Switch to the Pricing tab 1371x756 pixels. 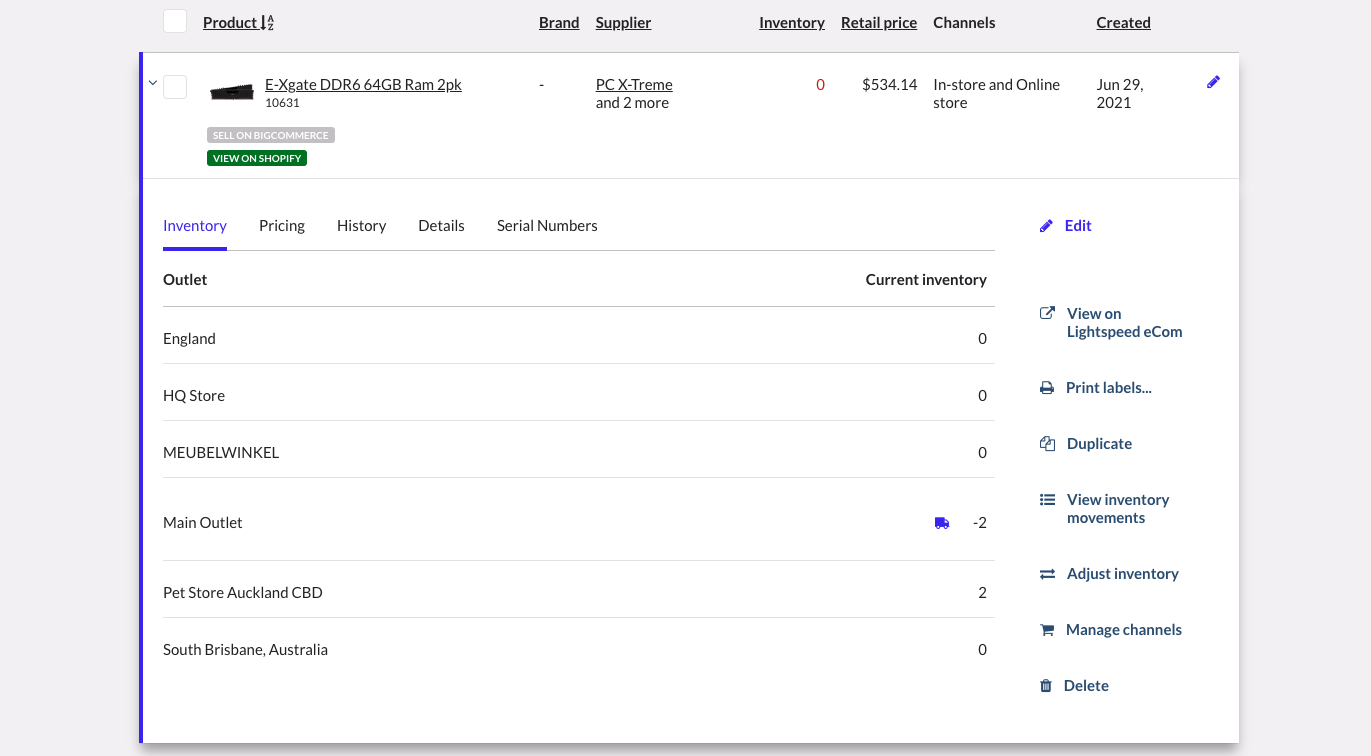(x=281, y=225)
